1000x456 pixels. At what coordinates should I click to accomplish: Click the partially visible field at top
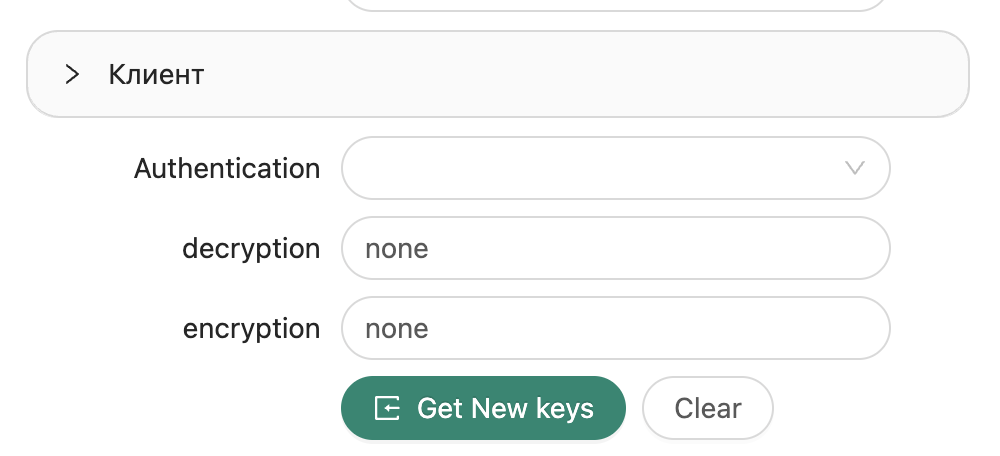(615, 4)
